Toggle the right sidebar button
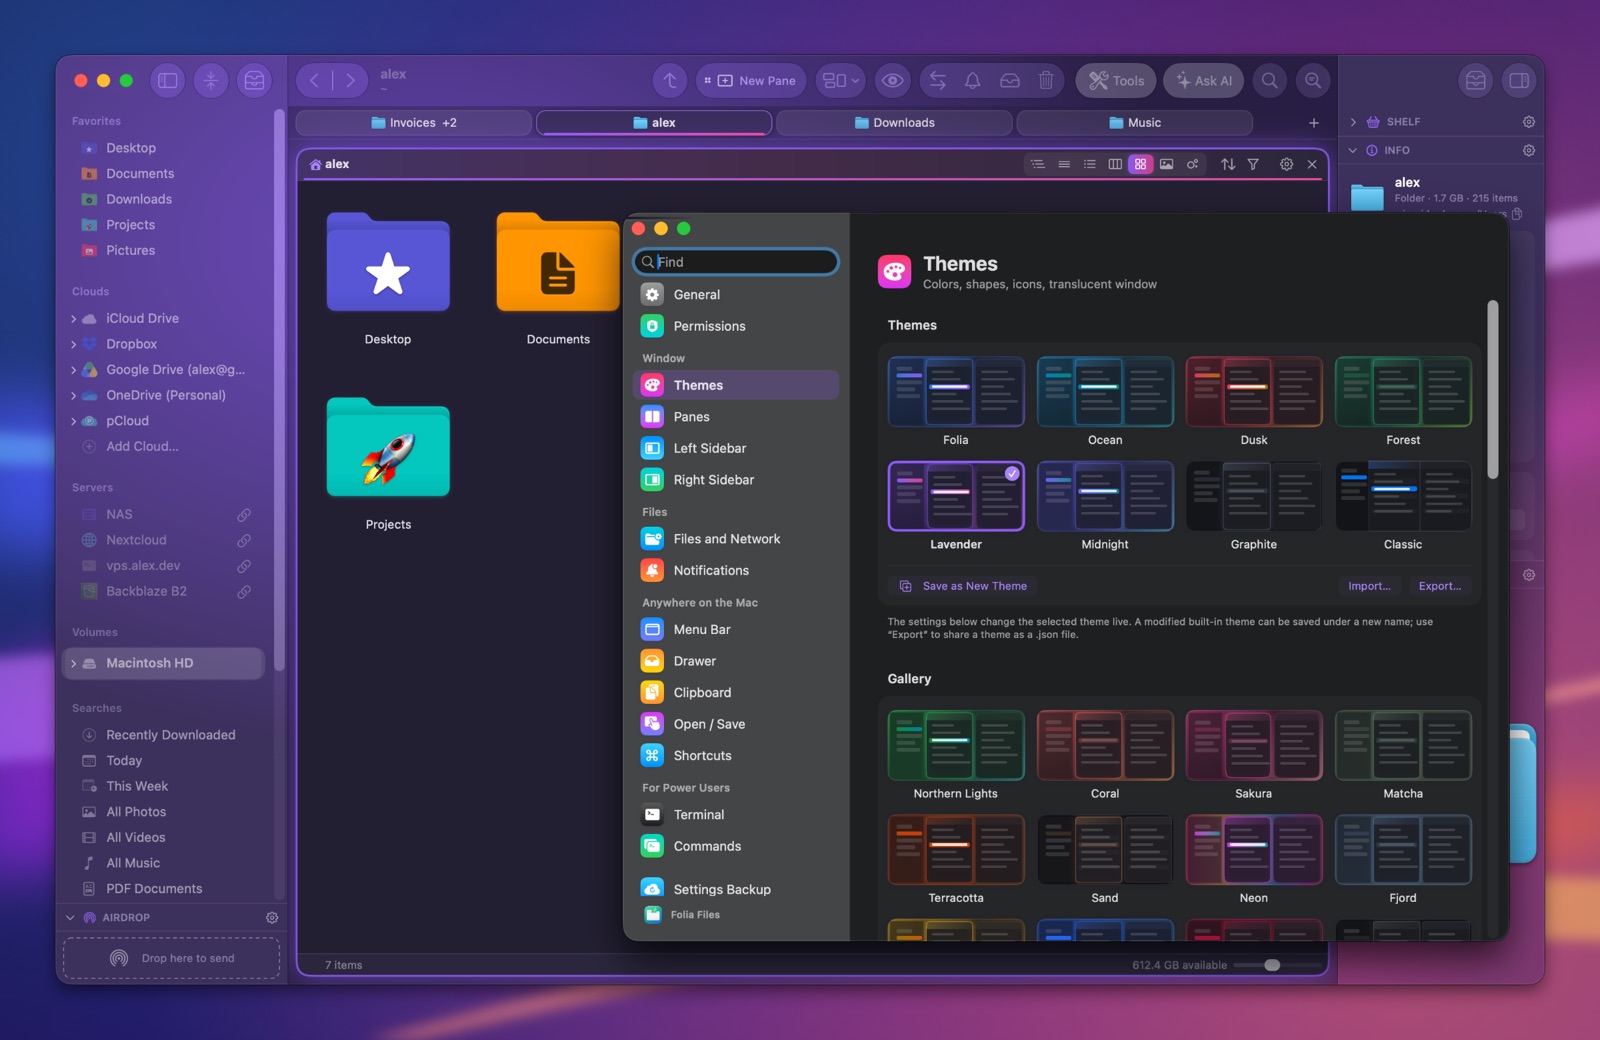 point(1519,81)
